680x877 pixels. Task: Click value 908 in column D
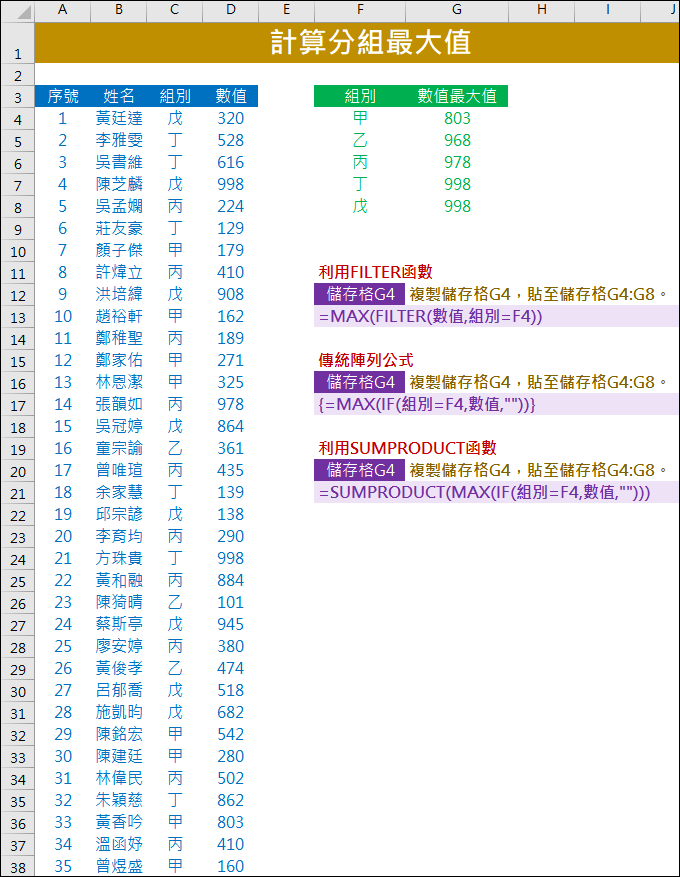click(x=230, y=294)
